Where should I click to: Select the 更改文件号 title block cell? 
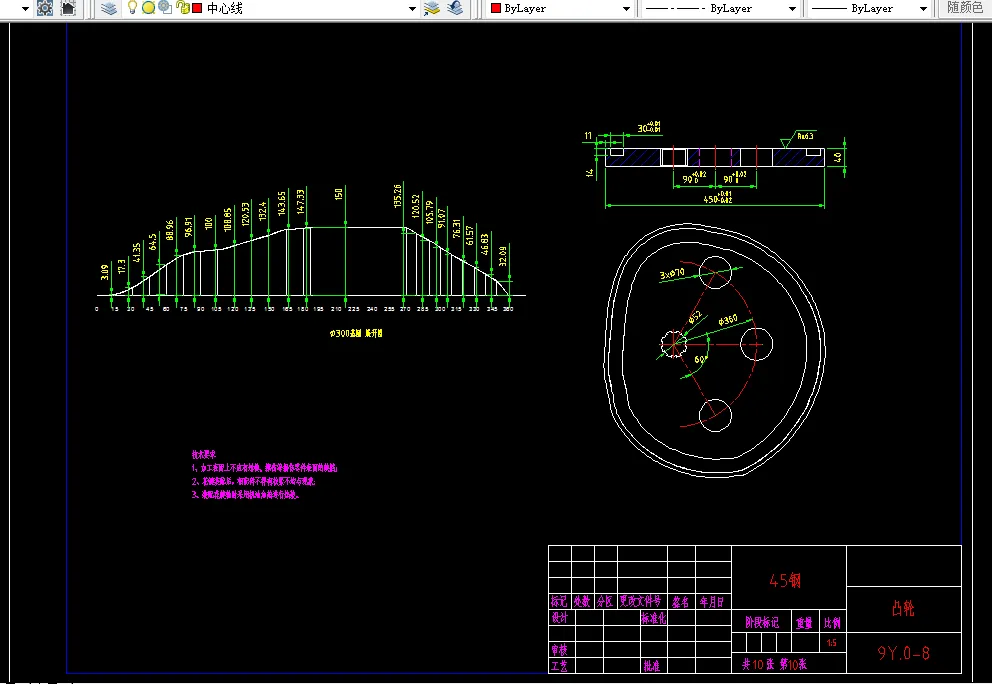640,601
